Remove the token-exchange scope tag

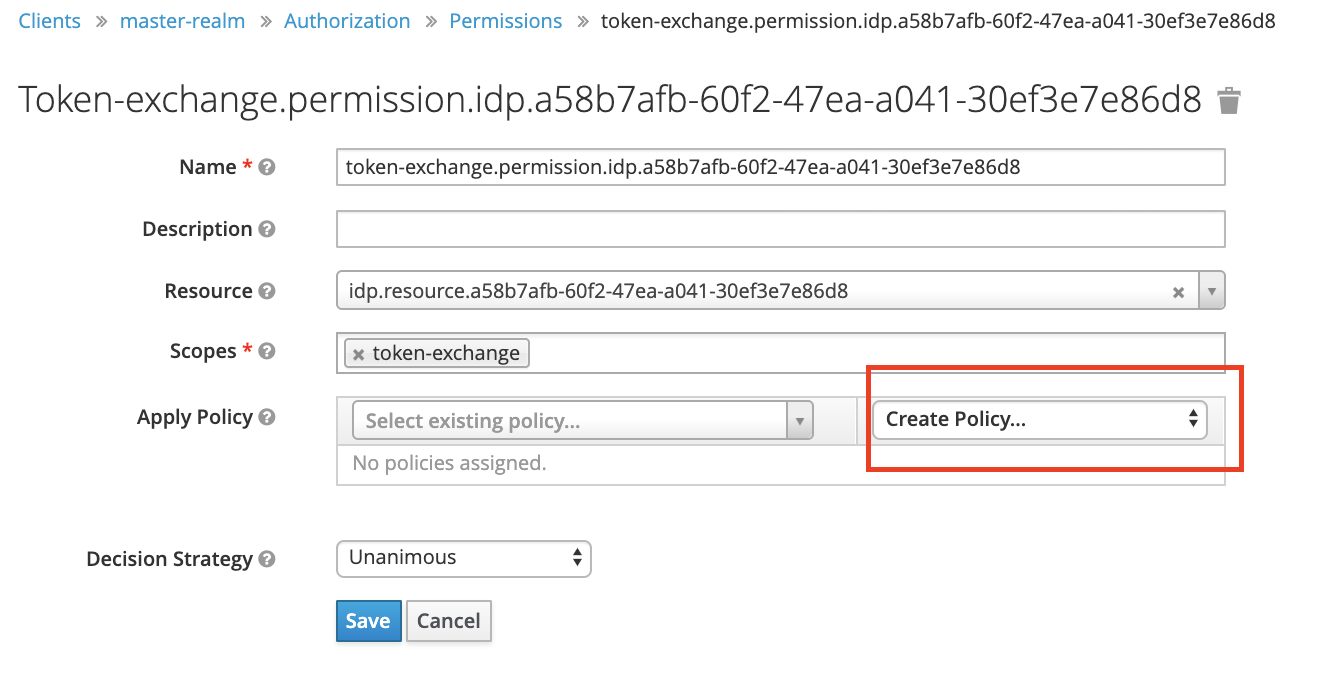click(x=359, y=354)
